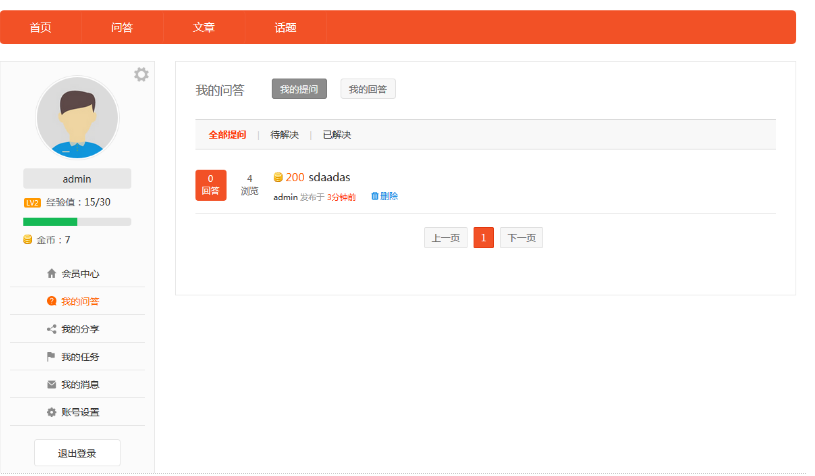Viewport: 815px width, 476px height.
Task: Click the admin profile avatar picture
Action: pos(77,118)
